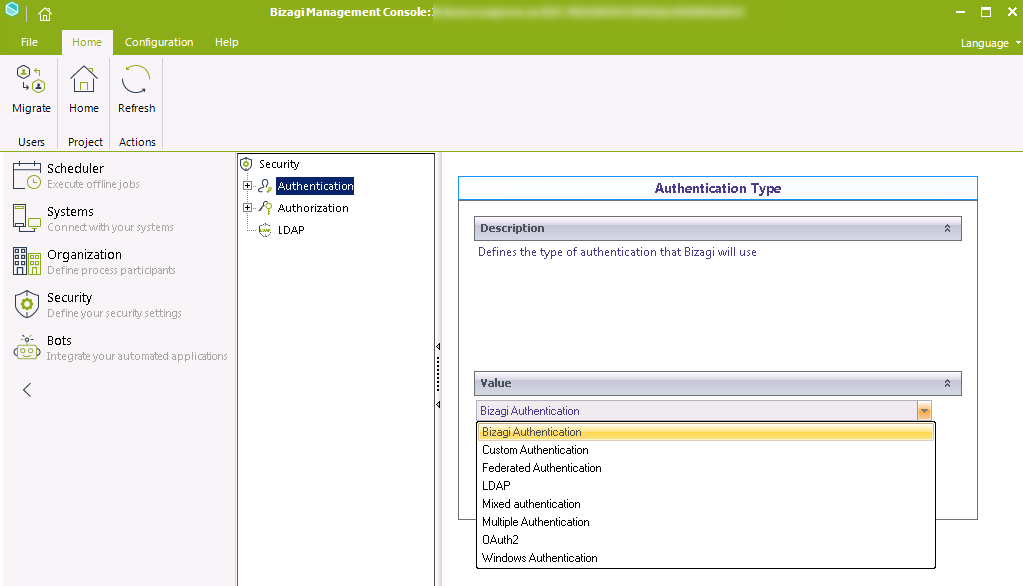Viewport: 1023px width, 586px height.
Task: Click the Authentication Type heading
Action: pyautogui.click(x=718, y=188)
